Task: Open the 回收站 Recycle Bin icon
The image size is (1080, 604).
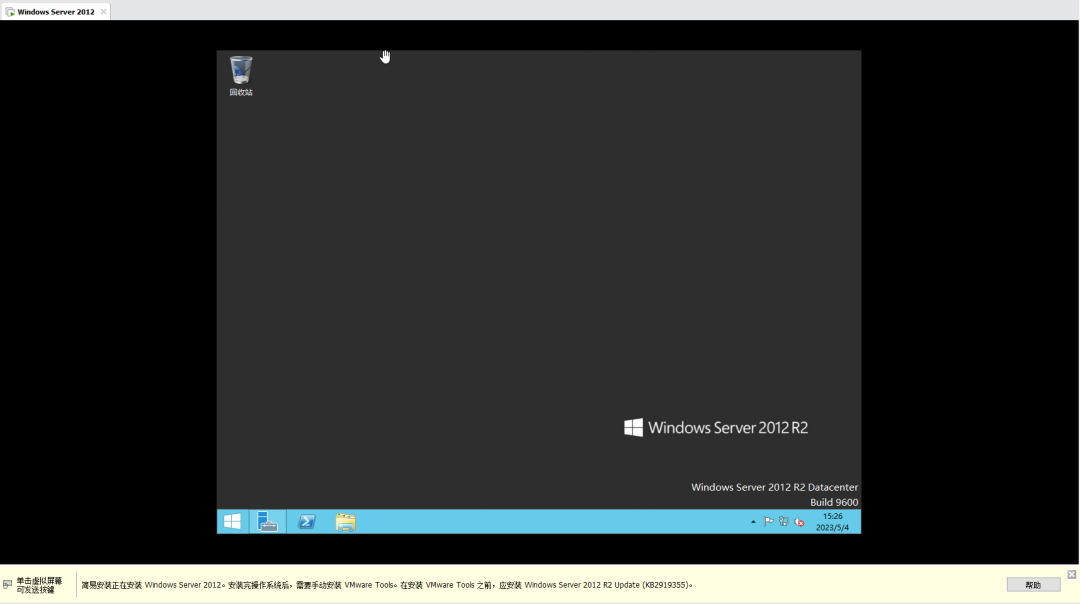Action: click(241, 76)
